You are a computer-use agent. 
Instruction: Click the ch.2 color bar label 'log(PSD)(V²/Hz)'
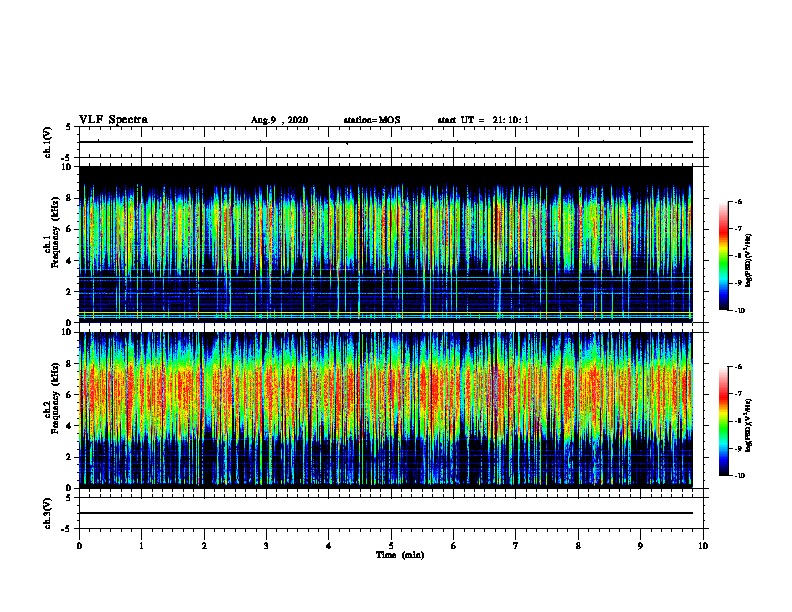[x=749, y=426]
